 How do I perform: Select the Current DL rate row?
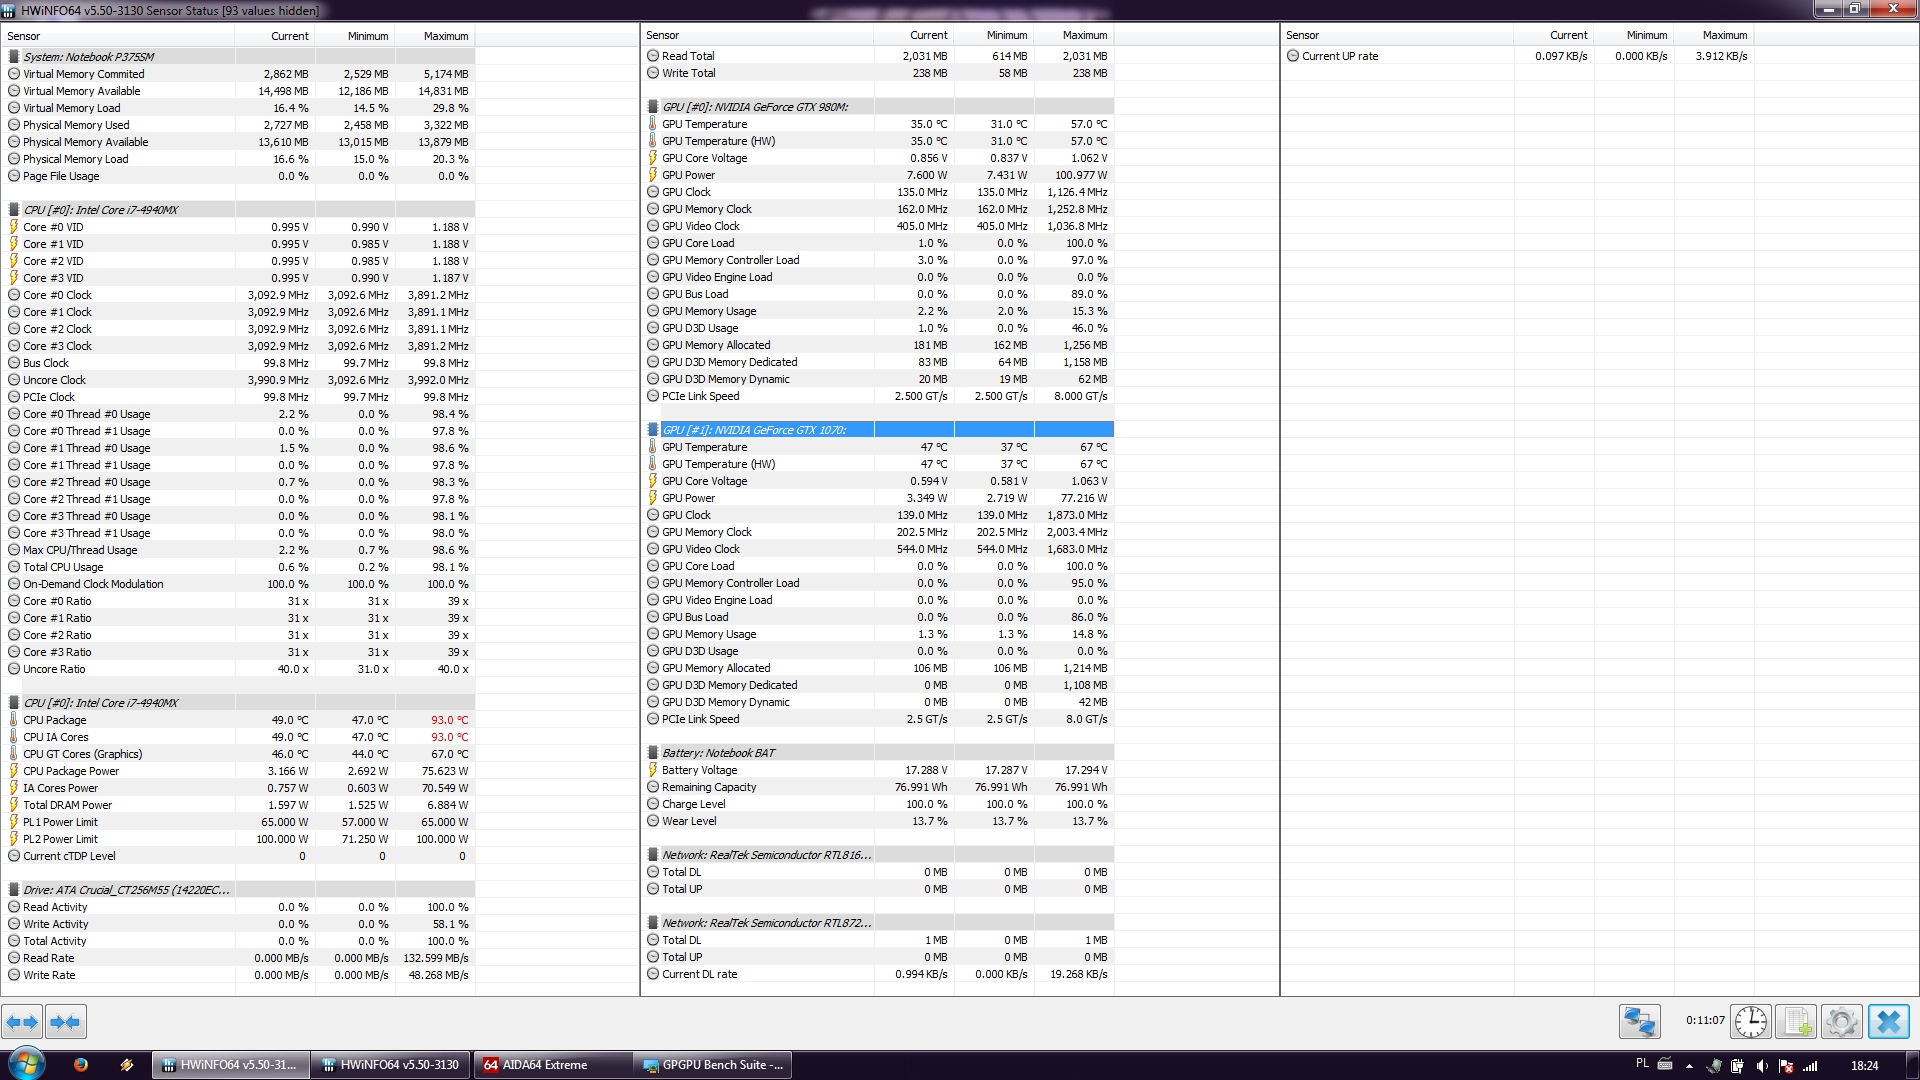point(878,974)
